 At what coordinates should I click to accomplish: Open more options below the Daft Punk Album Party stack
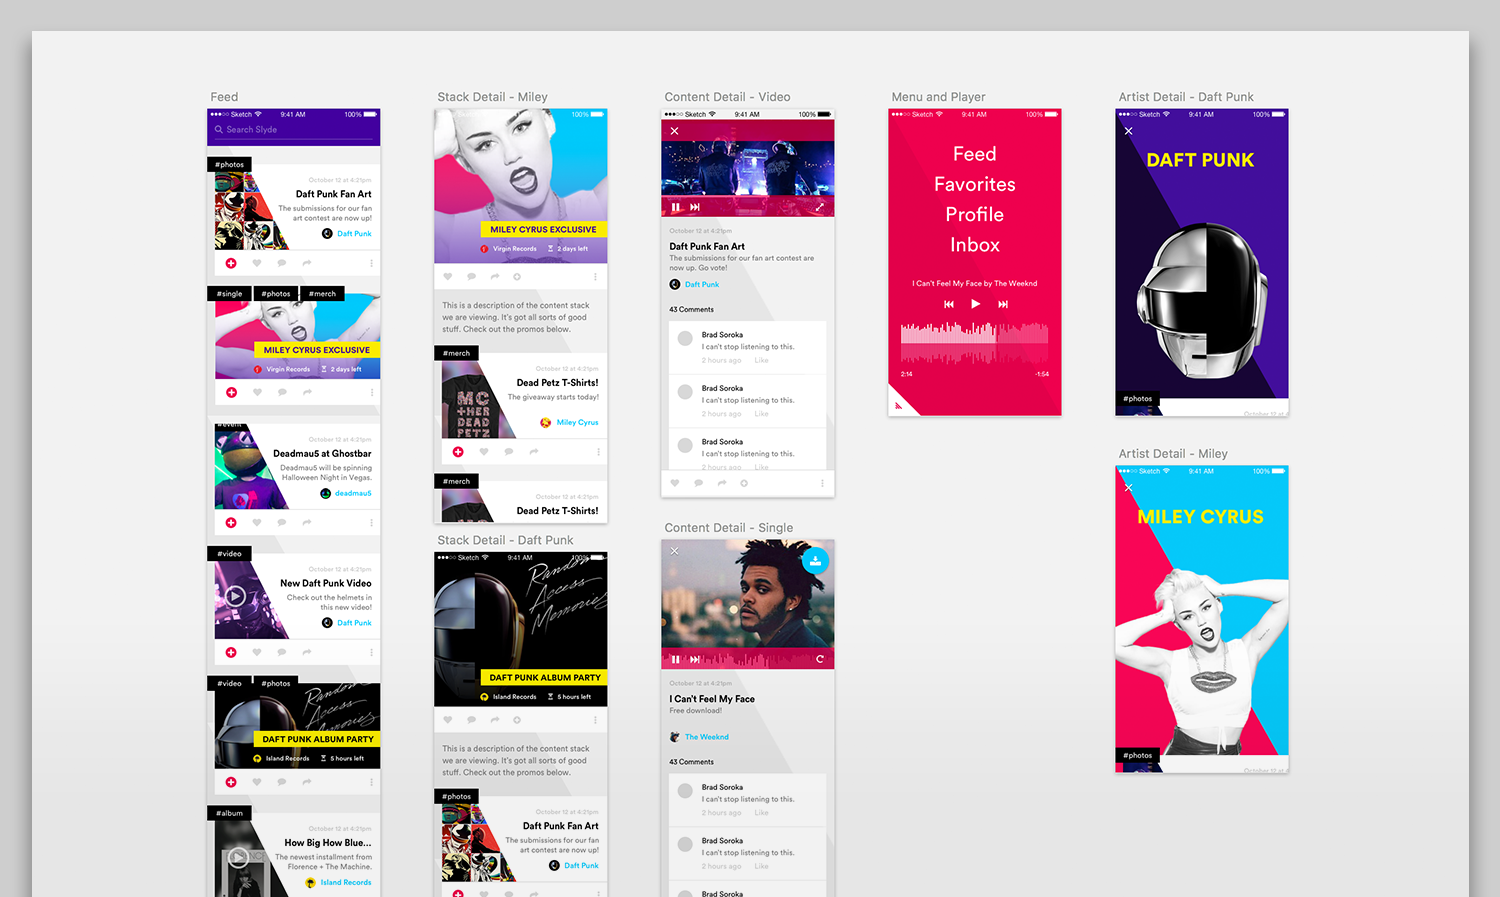tap(595, 719)
